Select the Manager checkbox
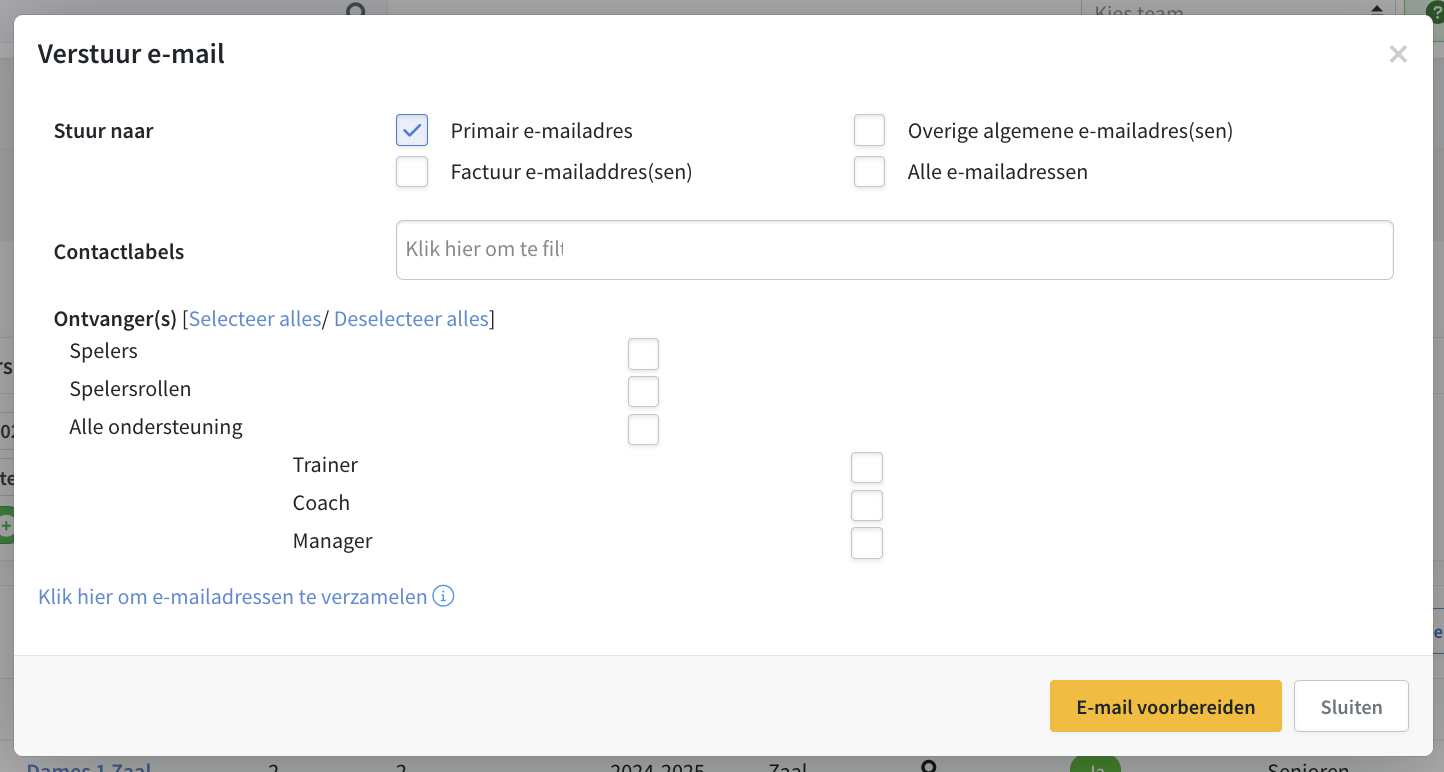This screenshot has width=1444, height=772. coord(867,543)
